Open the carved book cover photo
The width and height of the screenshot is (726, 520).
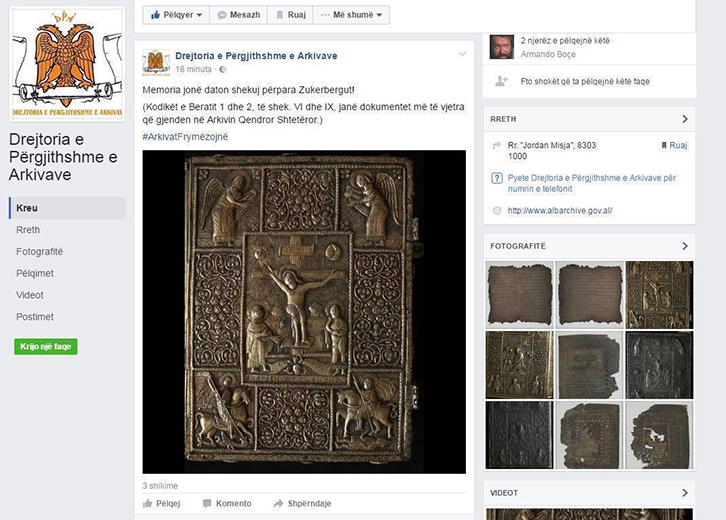click(304, 312)
